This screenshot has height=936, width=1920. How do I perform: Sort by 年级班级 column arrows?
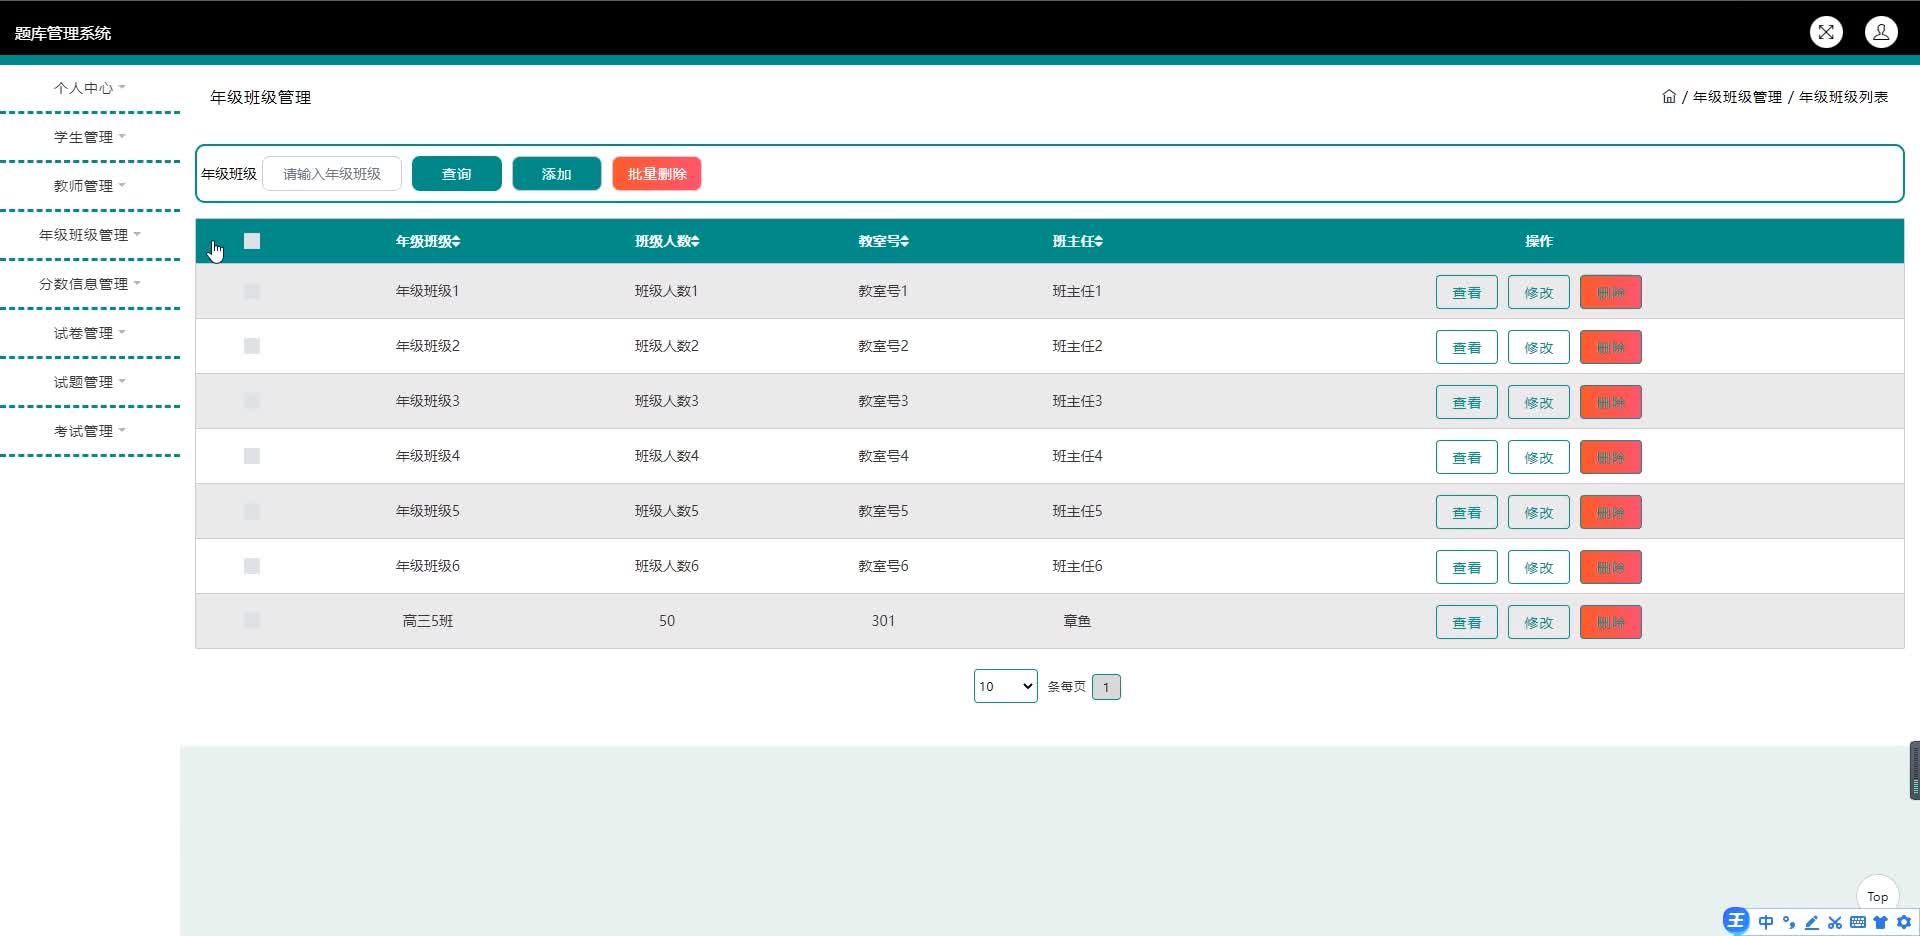pyautogui.click(x=456, y=241)
